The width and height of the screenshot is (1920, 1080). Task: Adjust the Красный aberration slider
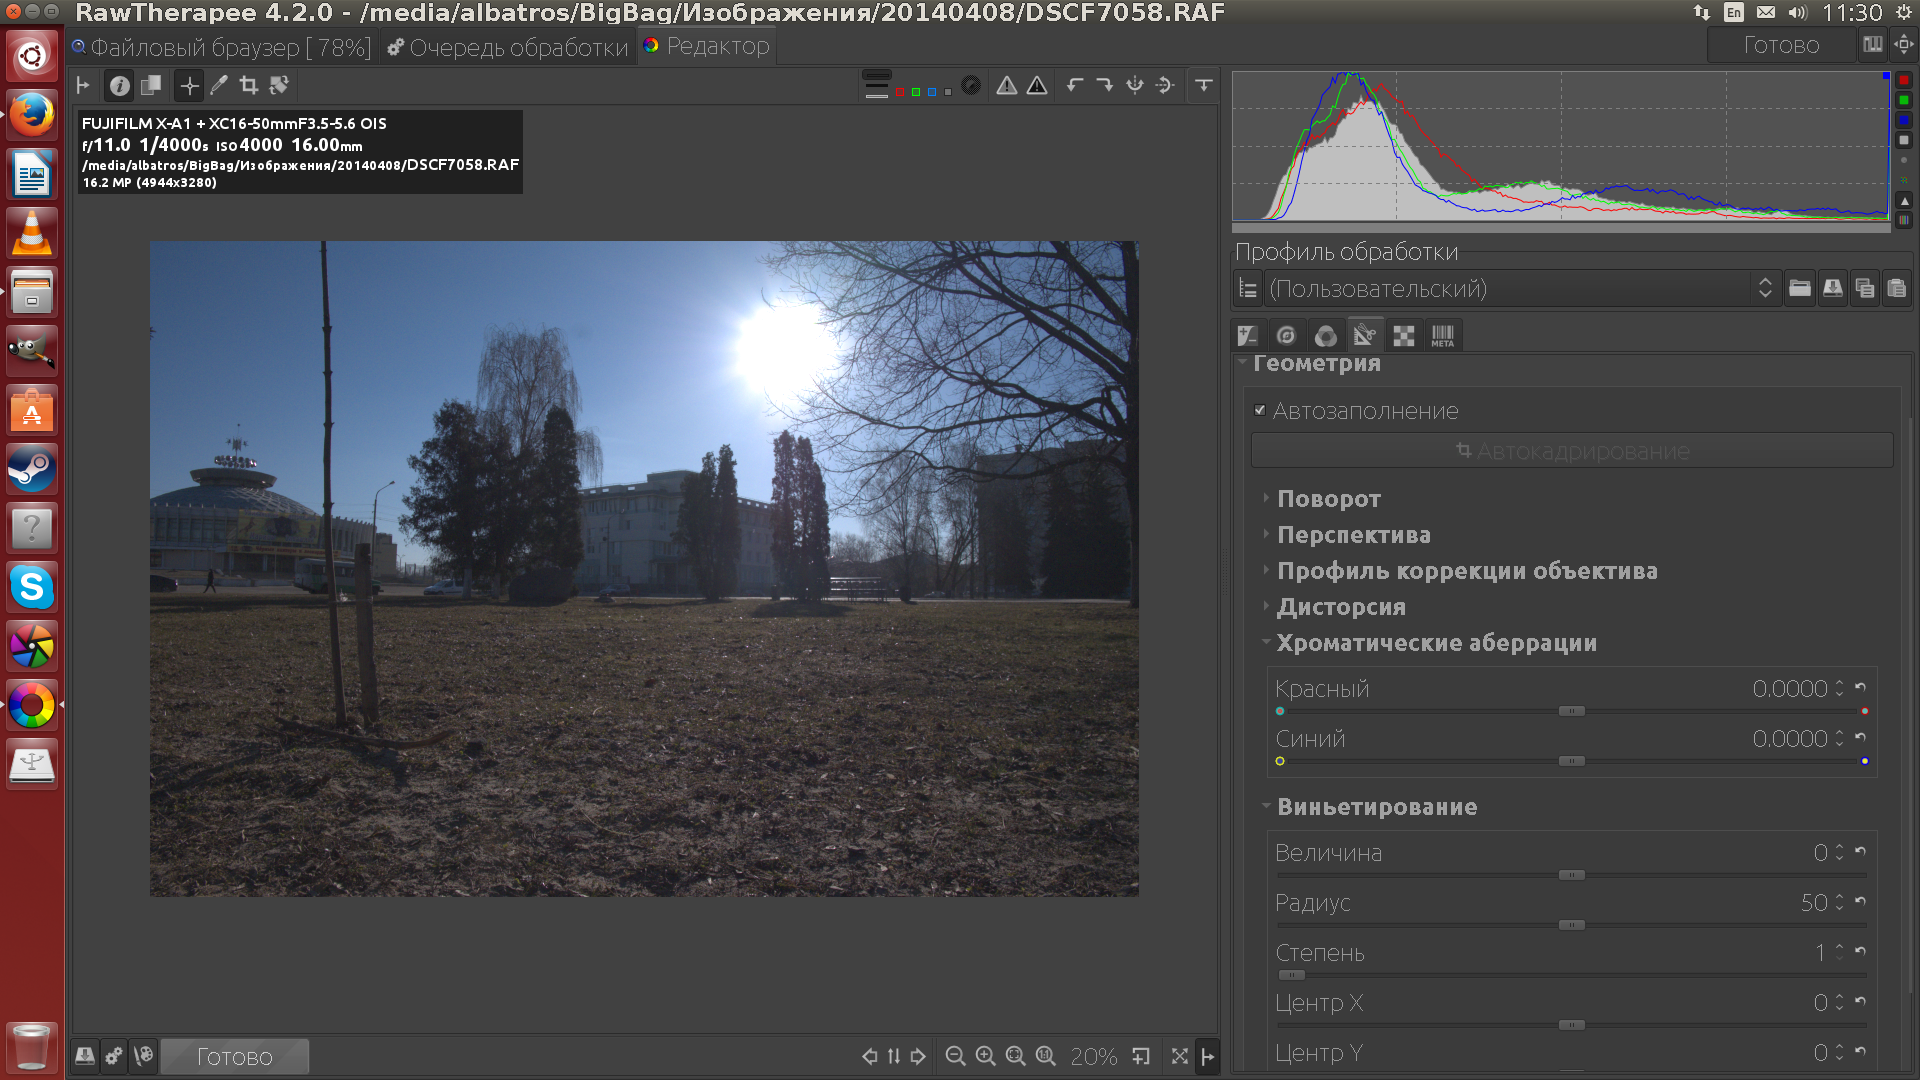click(x=1571, y=711)
